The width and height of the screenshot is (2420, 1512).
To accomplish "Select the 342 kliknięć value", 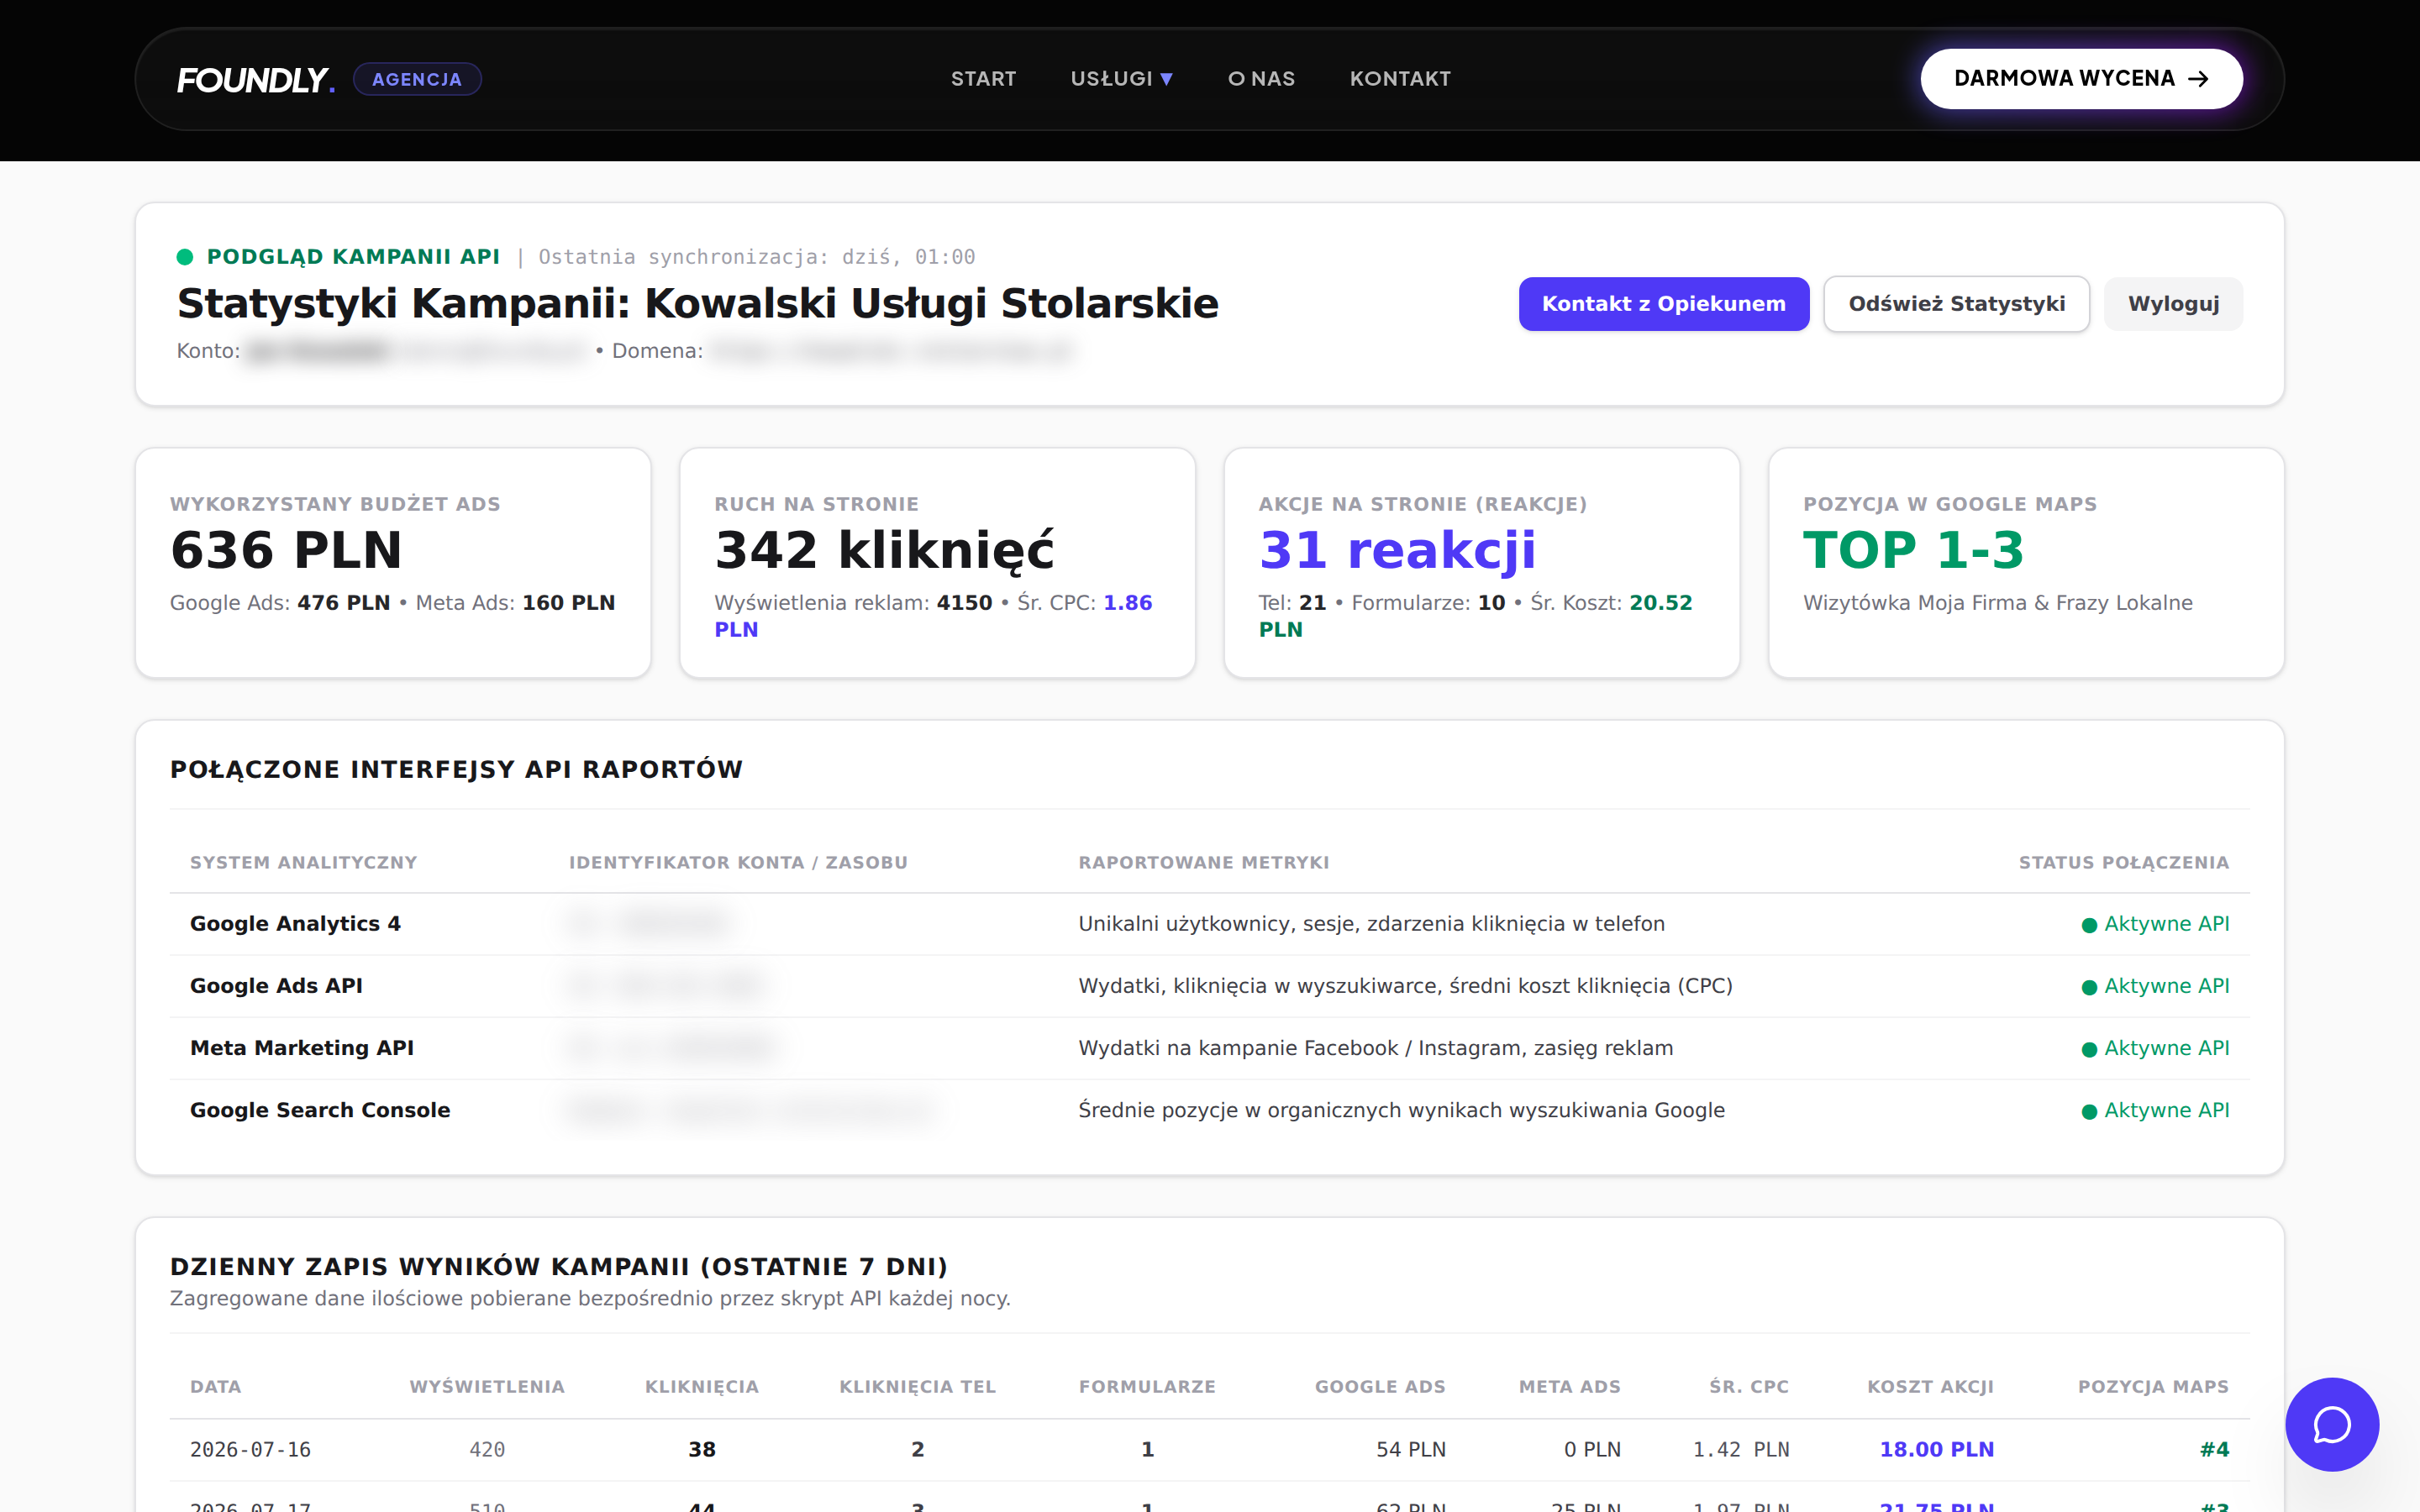I will point(884,550).
